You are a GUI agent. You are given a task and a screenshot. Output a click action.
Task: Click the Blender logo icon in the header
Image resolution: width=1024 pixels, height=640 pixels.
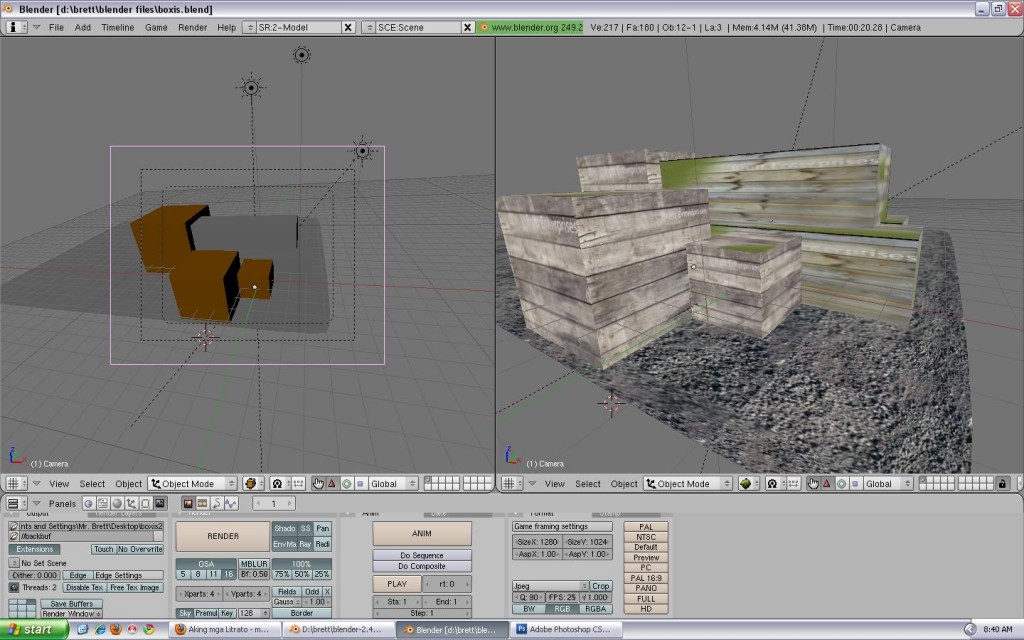(x=11, y=27)
